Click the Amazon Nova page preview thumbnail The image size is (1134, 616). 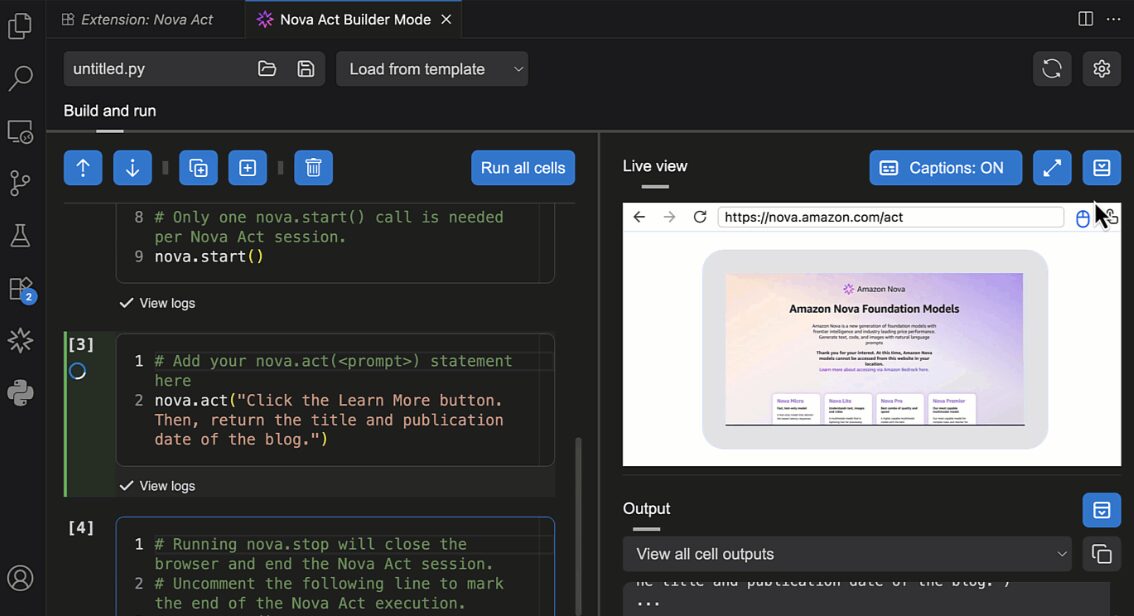pyautogui.click(x=874, y=349)
